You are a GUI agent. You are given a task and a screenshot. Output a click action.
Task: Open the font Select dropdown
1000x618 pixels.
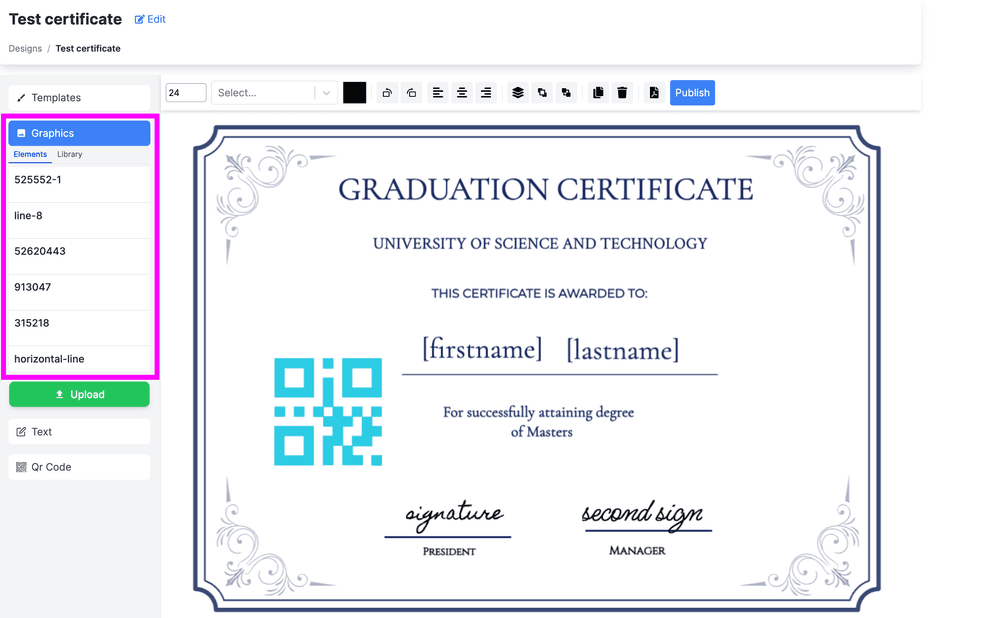[x=274, y=93]
